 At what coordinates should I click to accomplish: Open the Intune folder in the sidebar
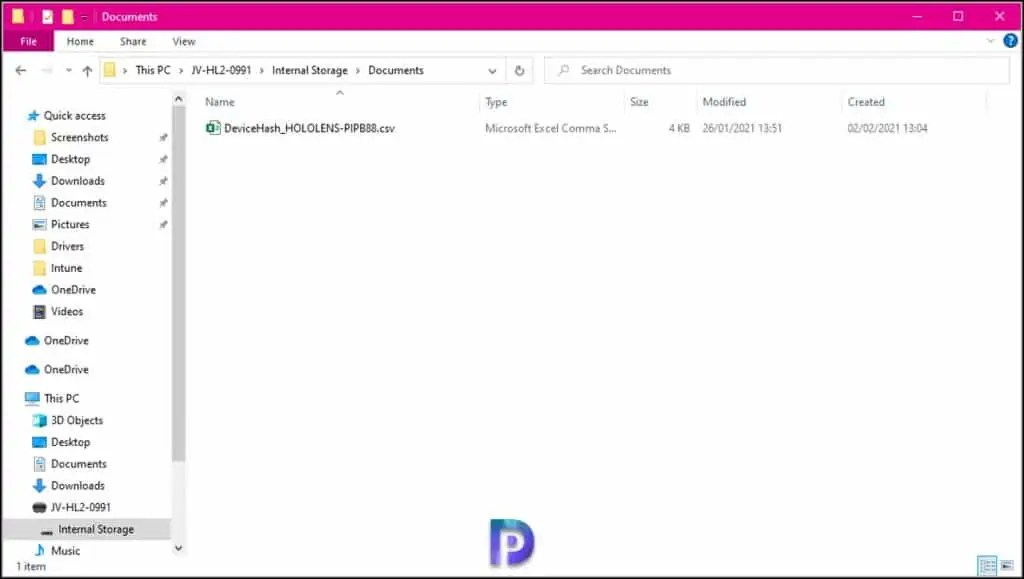click(67, 268)
